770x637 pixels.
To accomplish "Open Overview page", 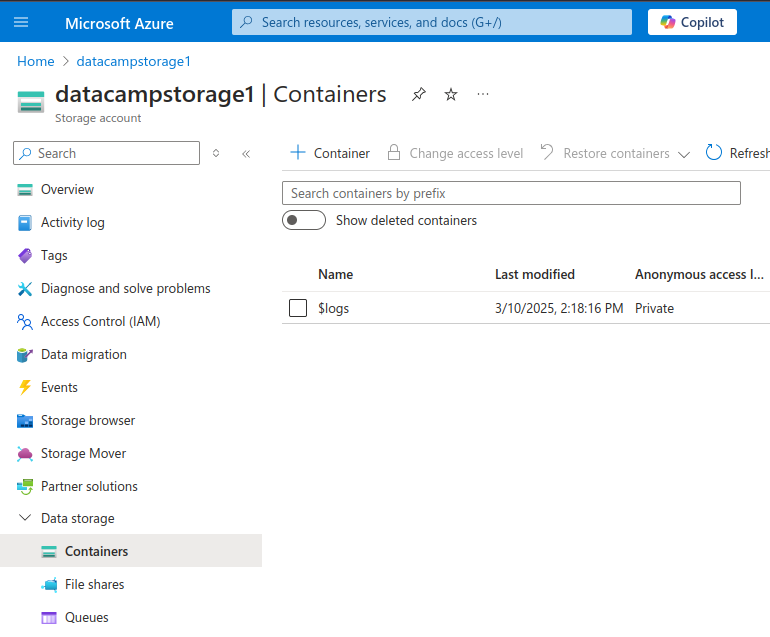I will click(67, 190).
